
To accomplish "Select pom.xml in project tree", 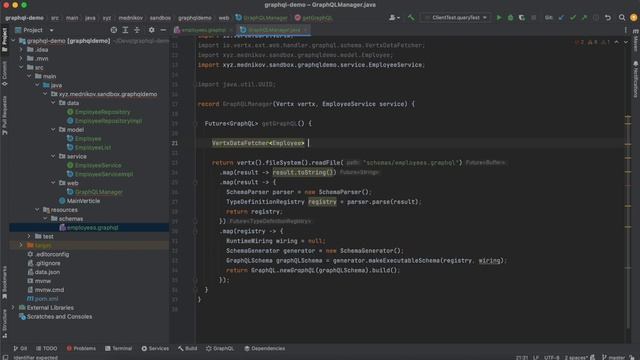I will (x=46, y=299).
